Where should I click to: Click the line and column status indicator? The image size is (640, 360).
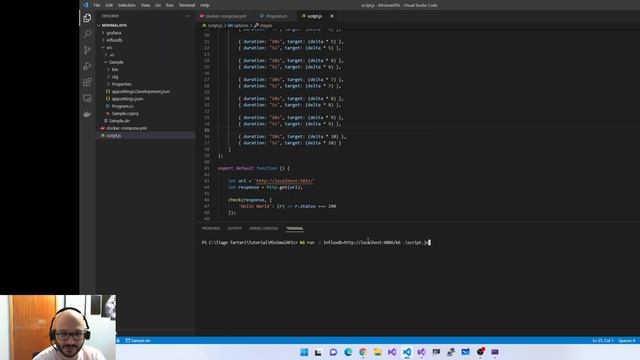point(603,340)
